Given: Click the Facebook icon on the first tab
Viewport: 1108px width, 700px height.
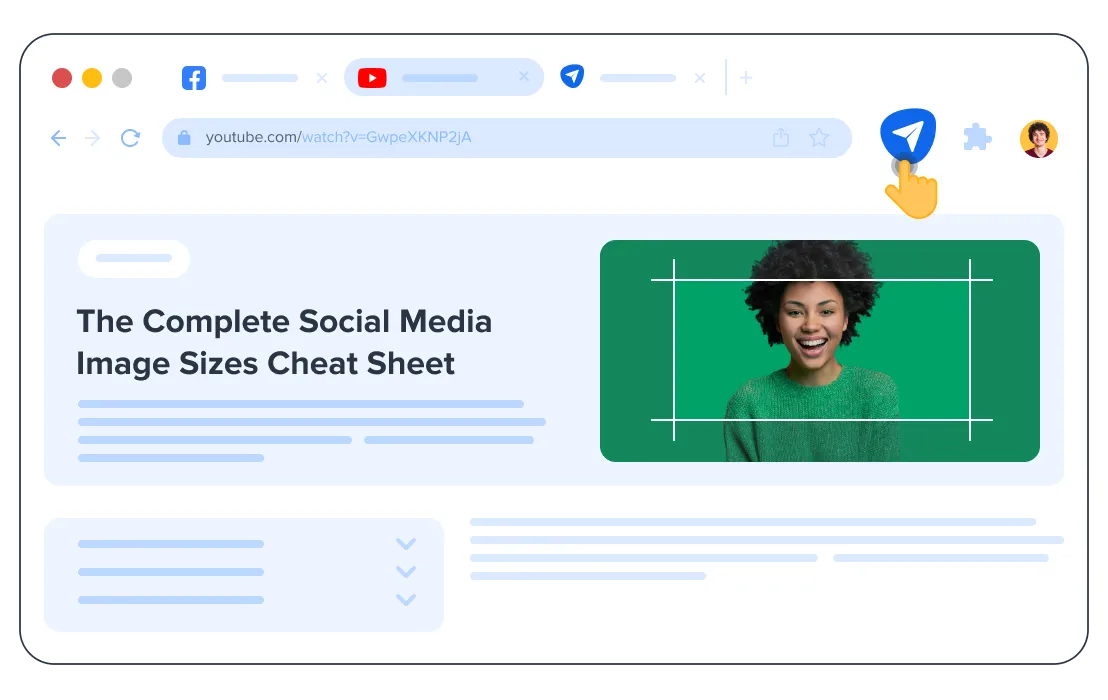Looking at the screenshot, I should click(x=193, y=77).
